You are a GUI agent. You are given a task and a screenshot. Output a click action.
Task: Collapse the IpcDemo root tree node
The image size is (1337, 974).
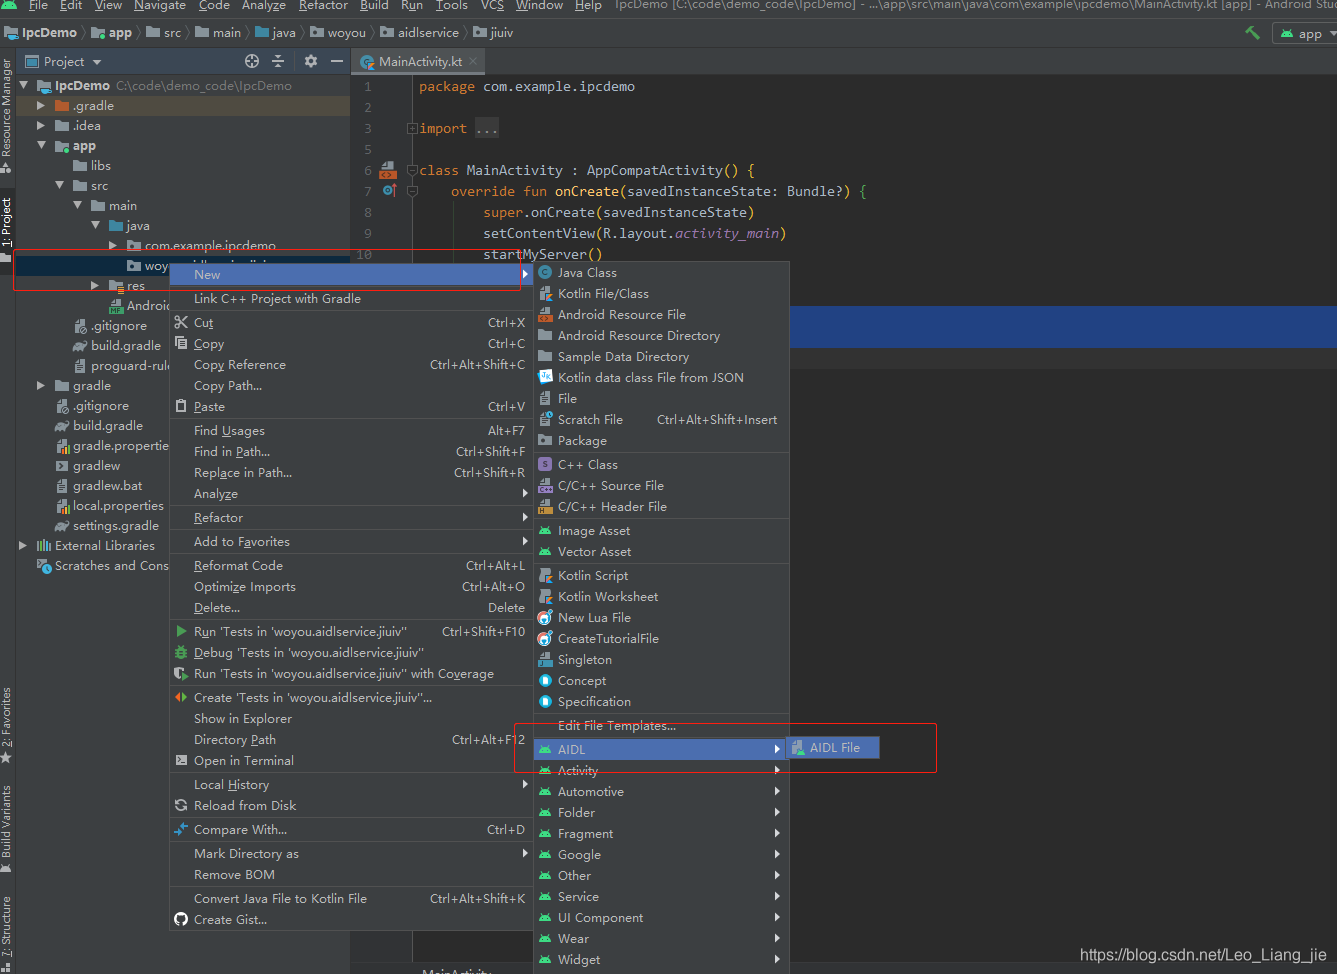(23, 85)
